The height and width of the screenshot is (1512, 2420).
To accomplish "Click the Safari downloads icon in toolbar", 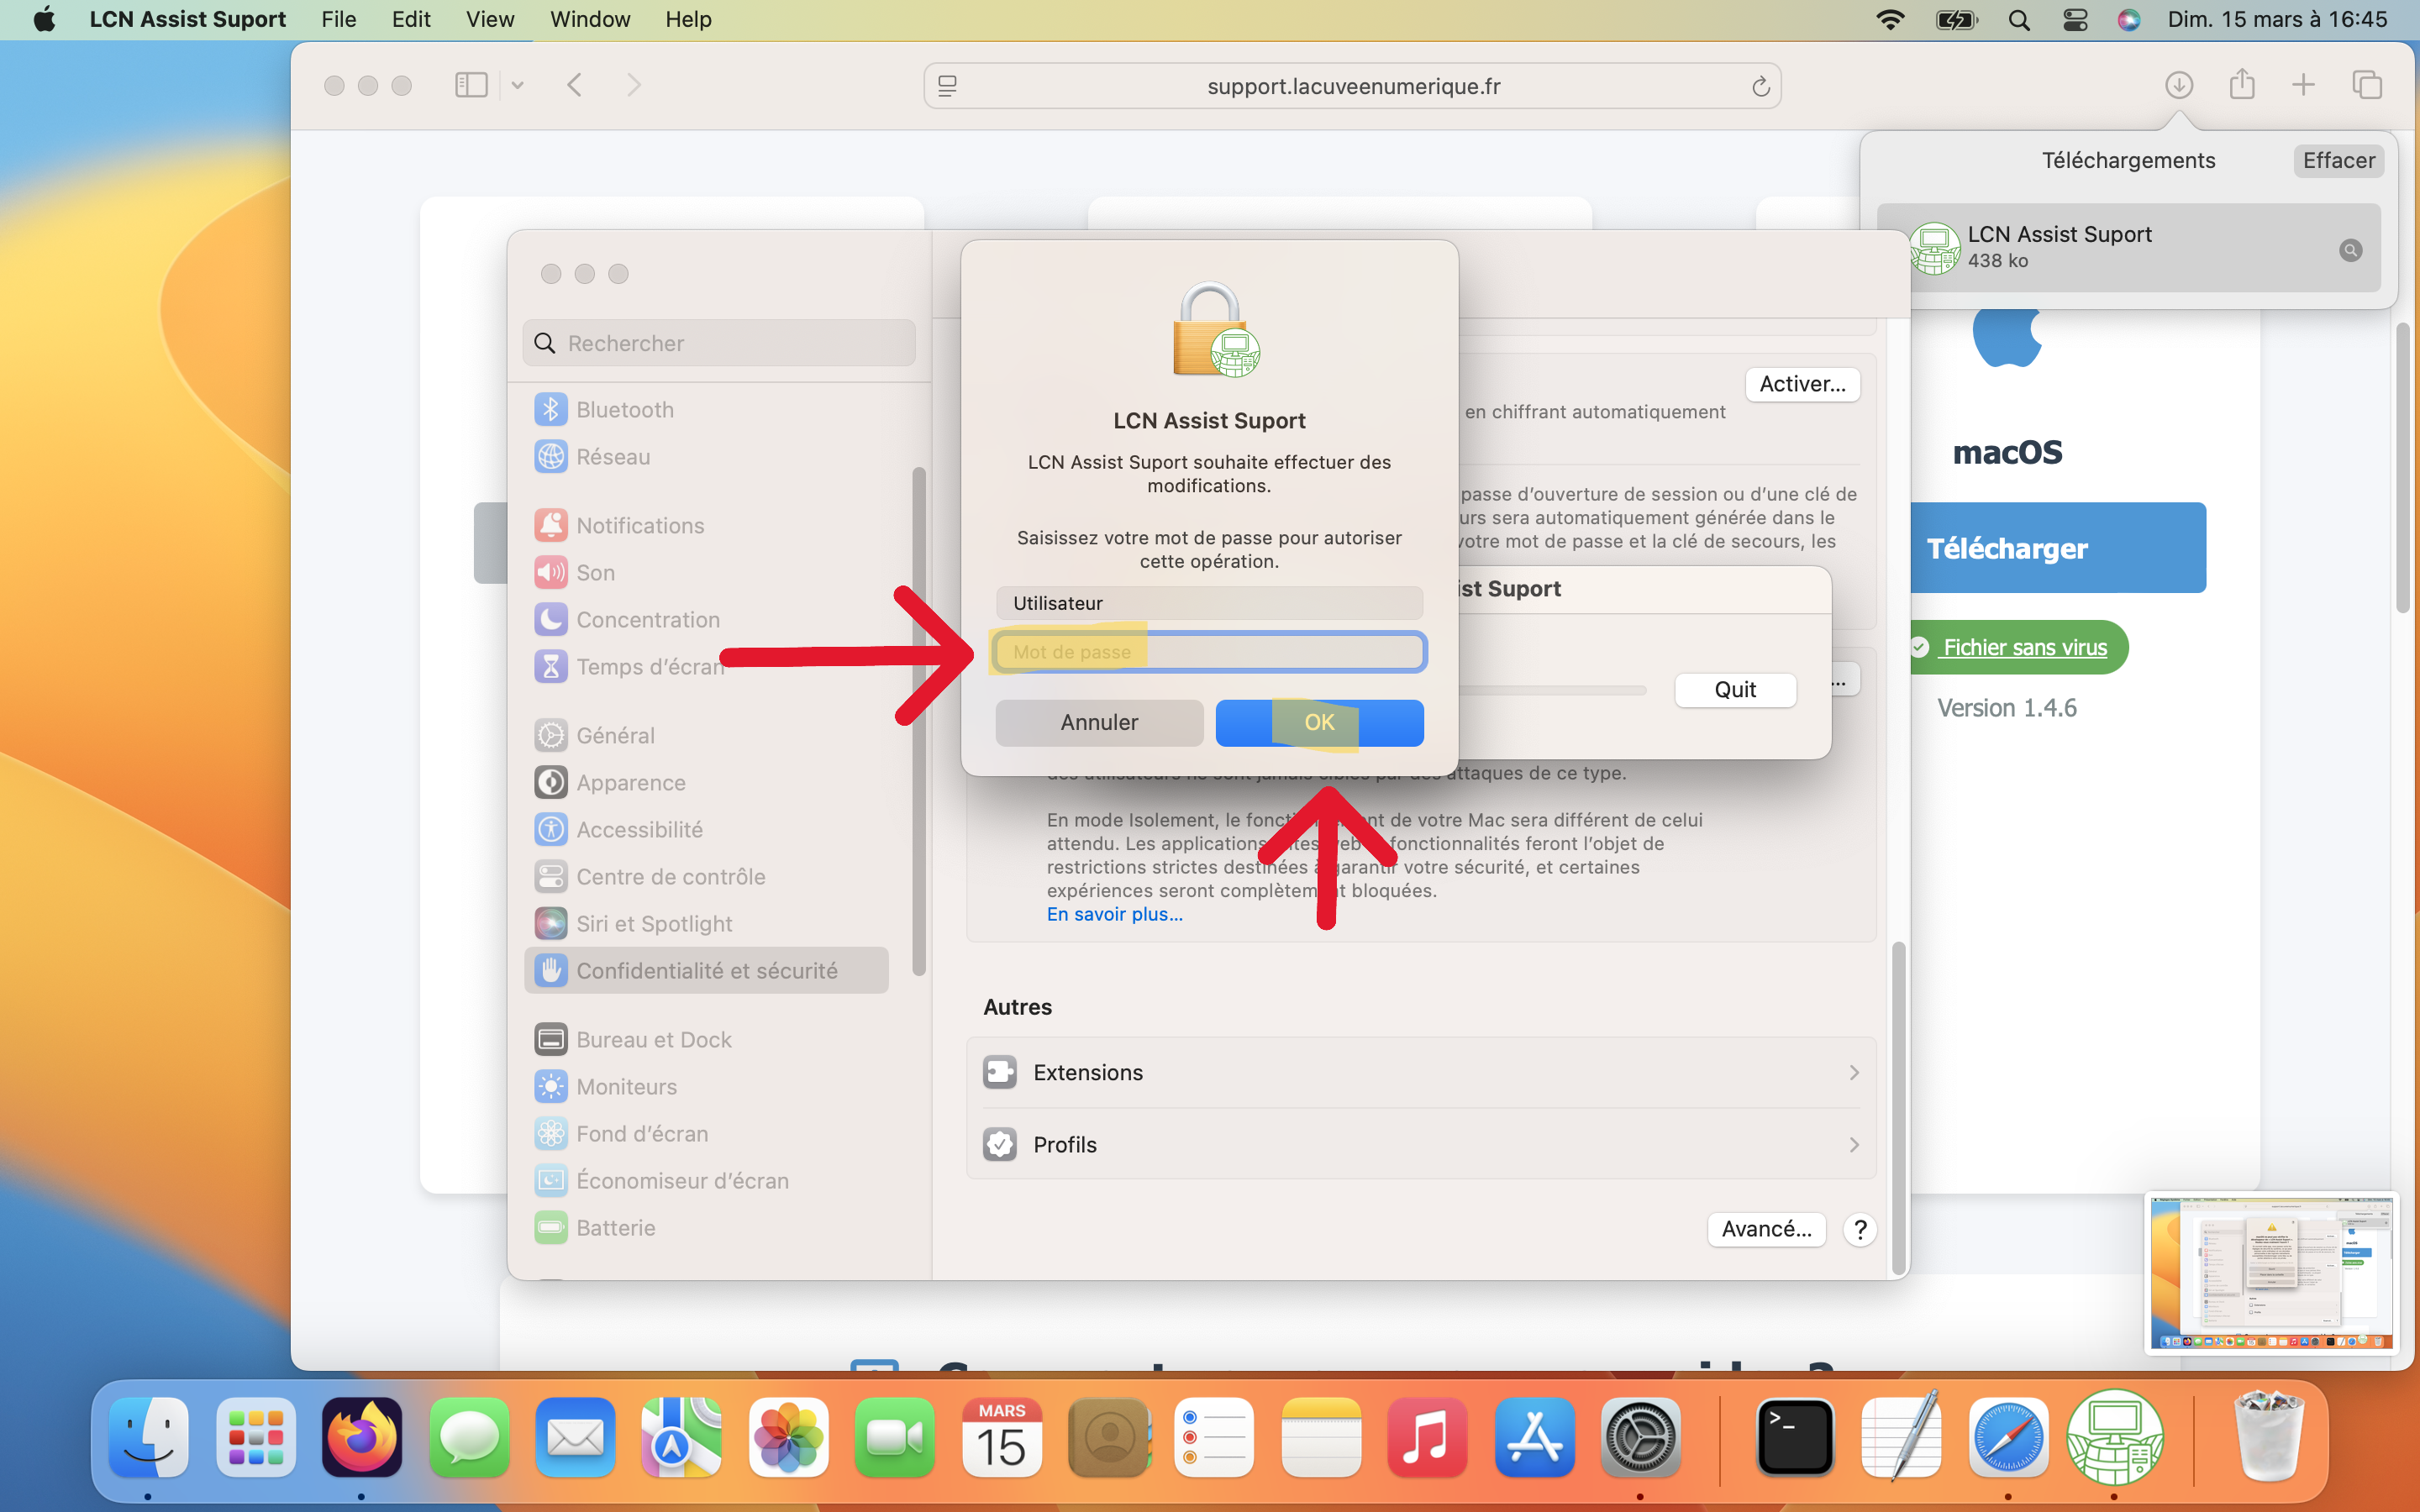I will pos(2179,85).
